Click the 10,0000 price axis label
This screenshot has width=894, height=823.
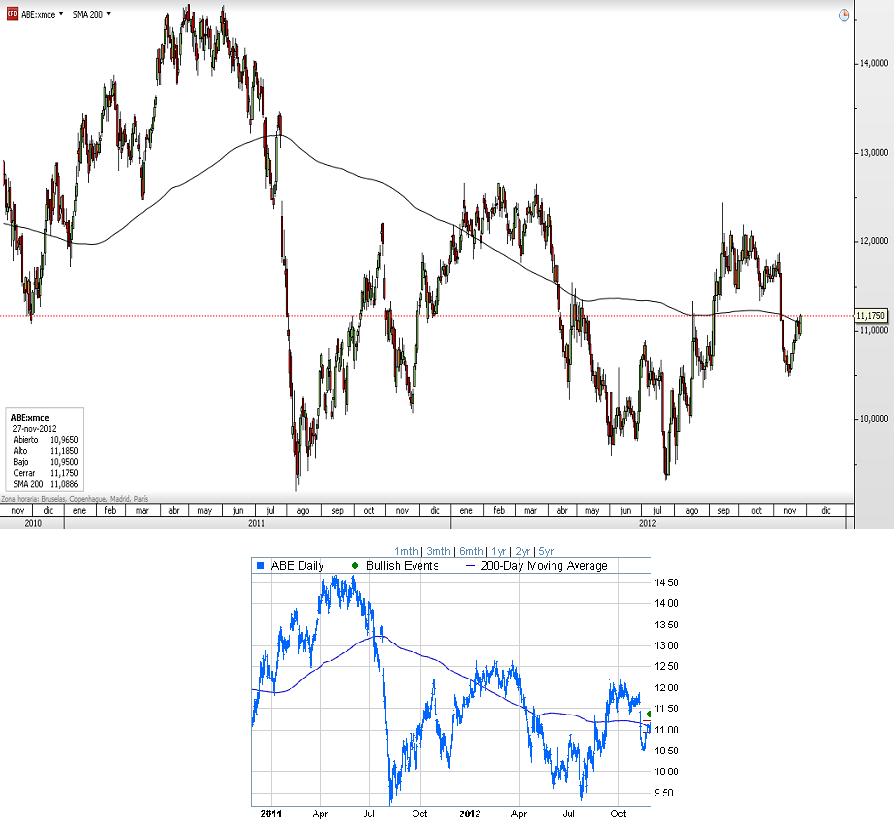874,419
